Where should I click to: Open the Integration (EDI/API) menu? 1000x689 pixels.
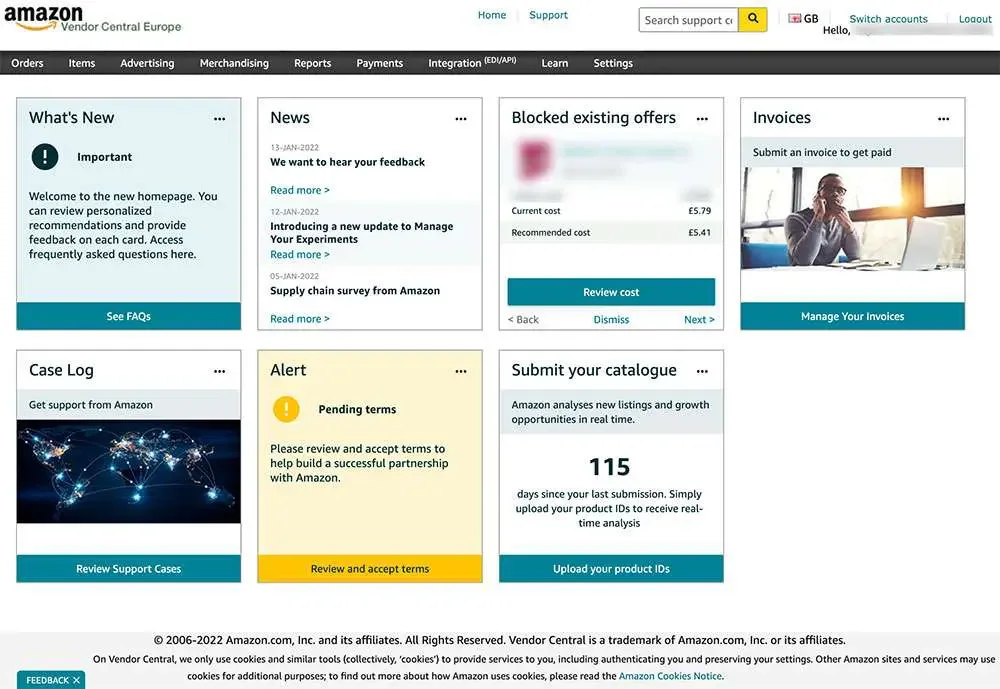click(472, 63)
